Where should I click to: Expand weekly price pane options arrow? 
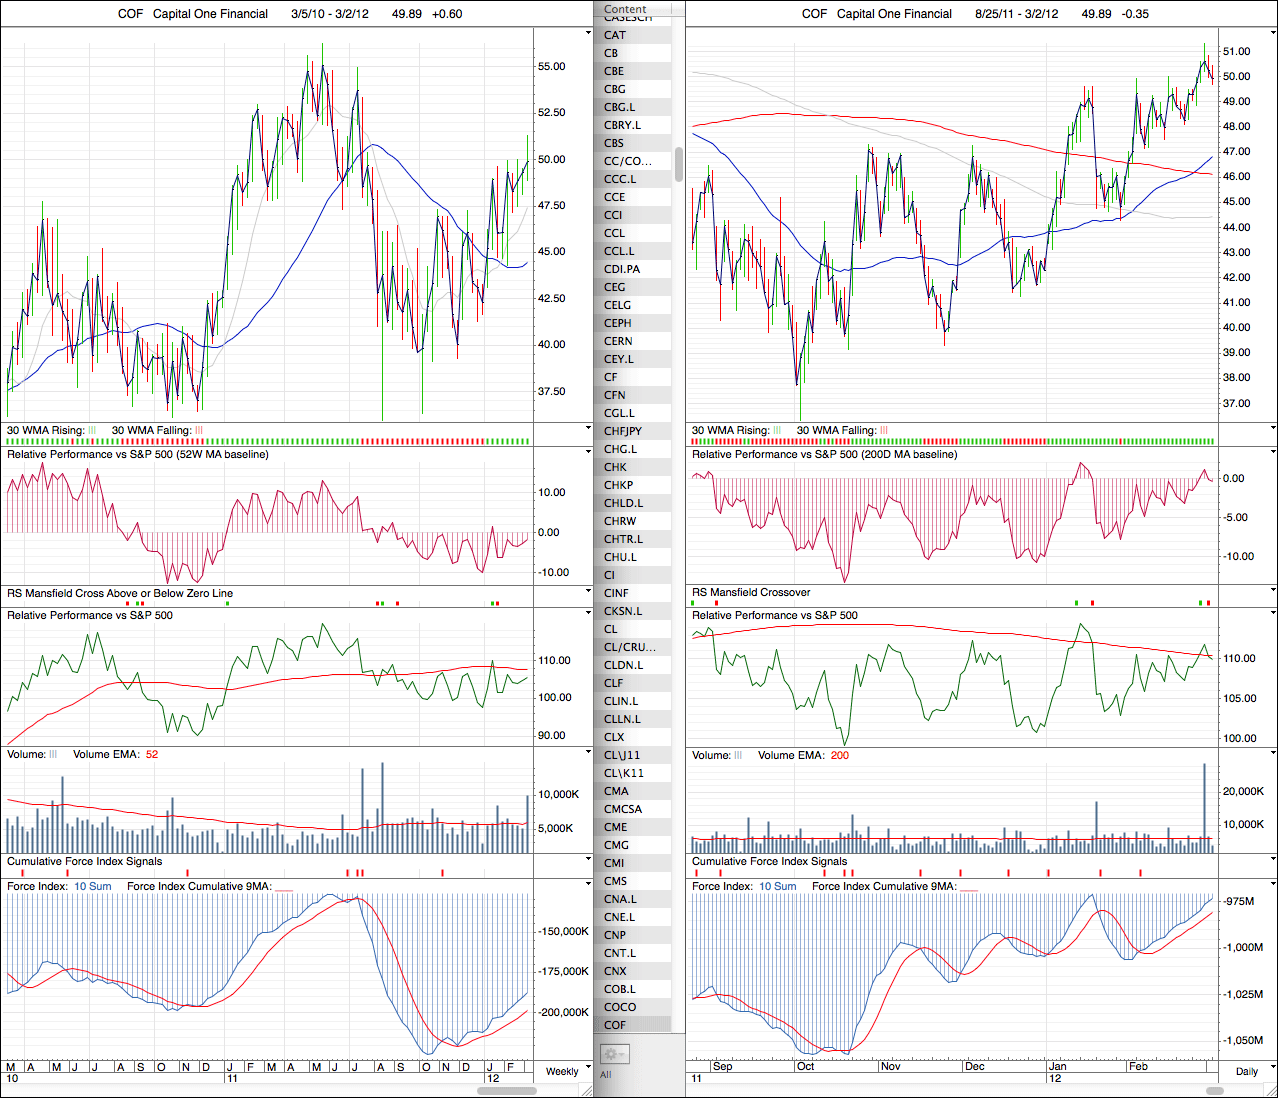click(x=588, y=33)
